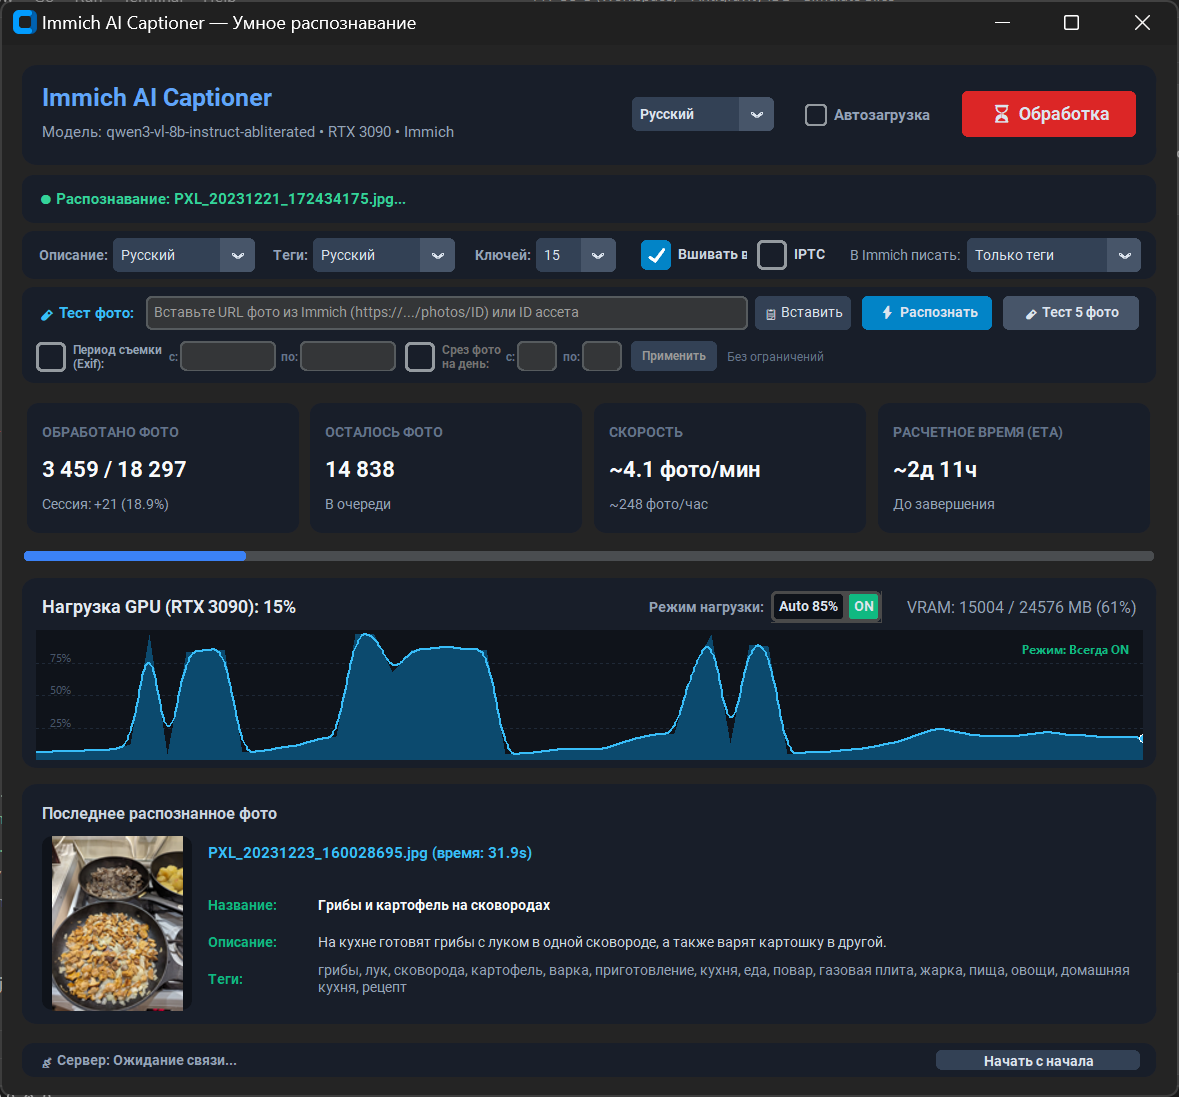
Task: Click the server status icon in the footer
Action: [x=47, y=1062]
